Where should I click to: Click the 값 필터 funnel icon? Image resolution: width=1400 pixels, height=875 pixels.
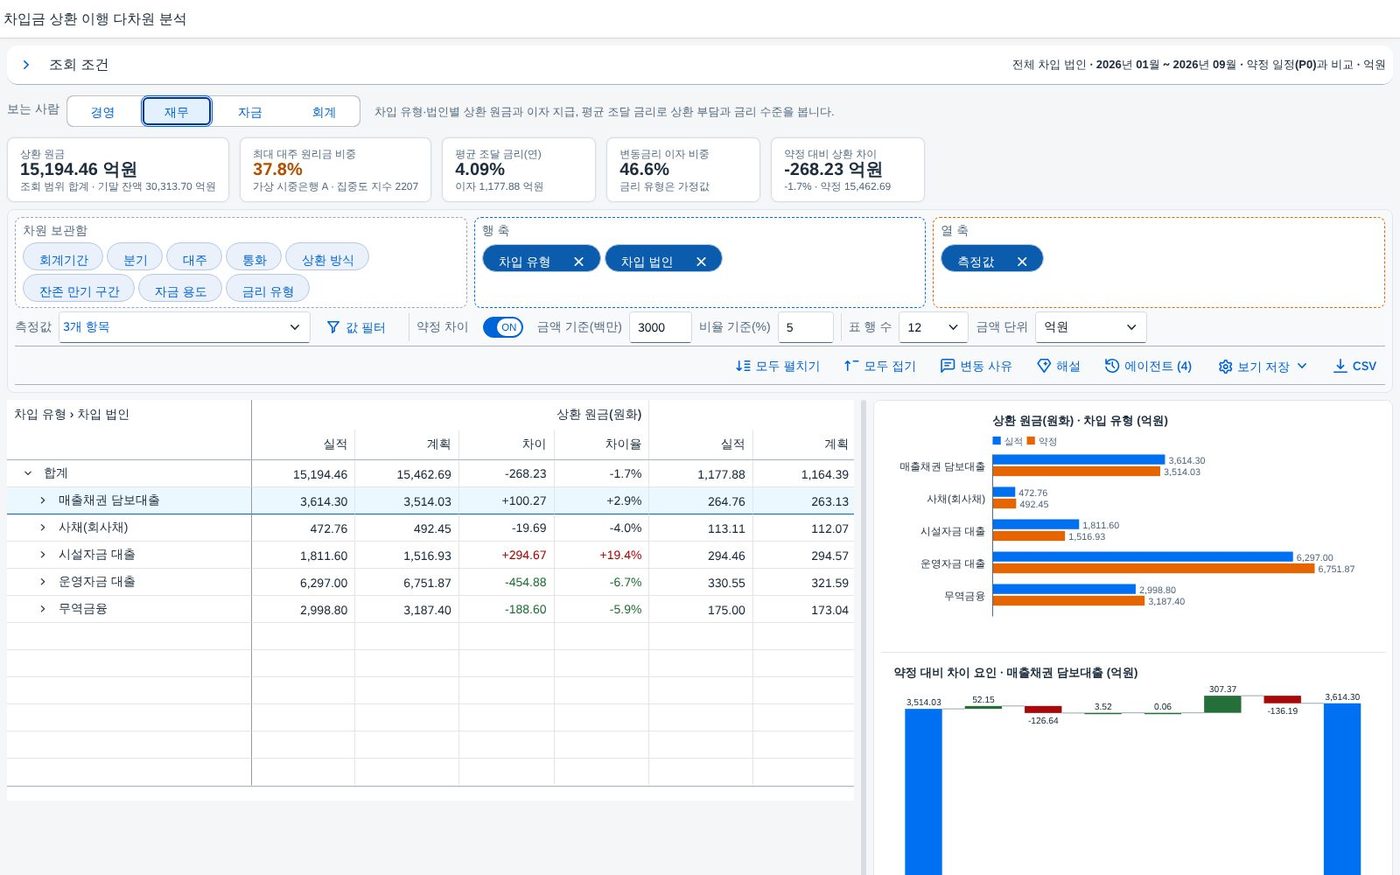(333, 327)
